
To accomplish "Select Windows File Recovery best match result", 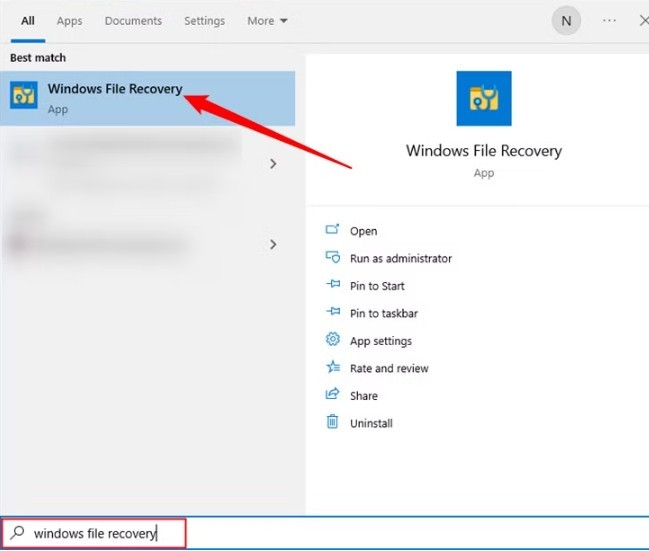I will (x=115, y=97).
